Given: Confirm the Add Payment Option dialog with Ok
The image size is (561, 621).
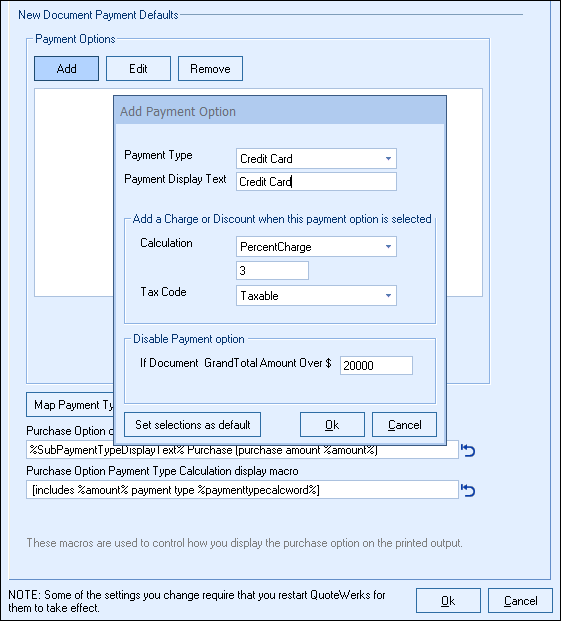Looking at the screenshot, I should (x=332, y=425).
